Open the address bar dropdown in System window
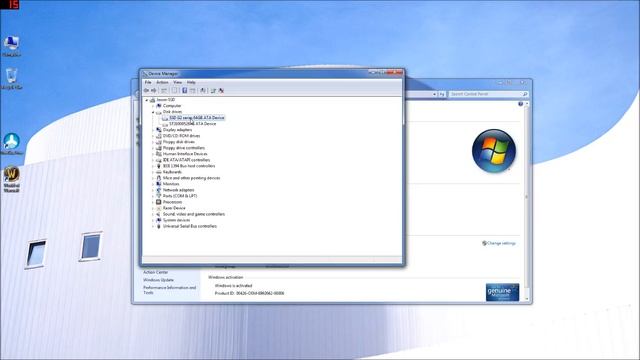640x360 pixels. (x=434, y=94)
